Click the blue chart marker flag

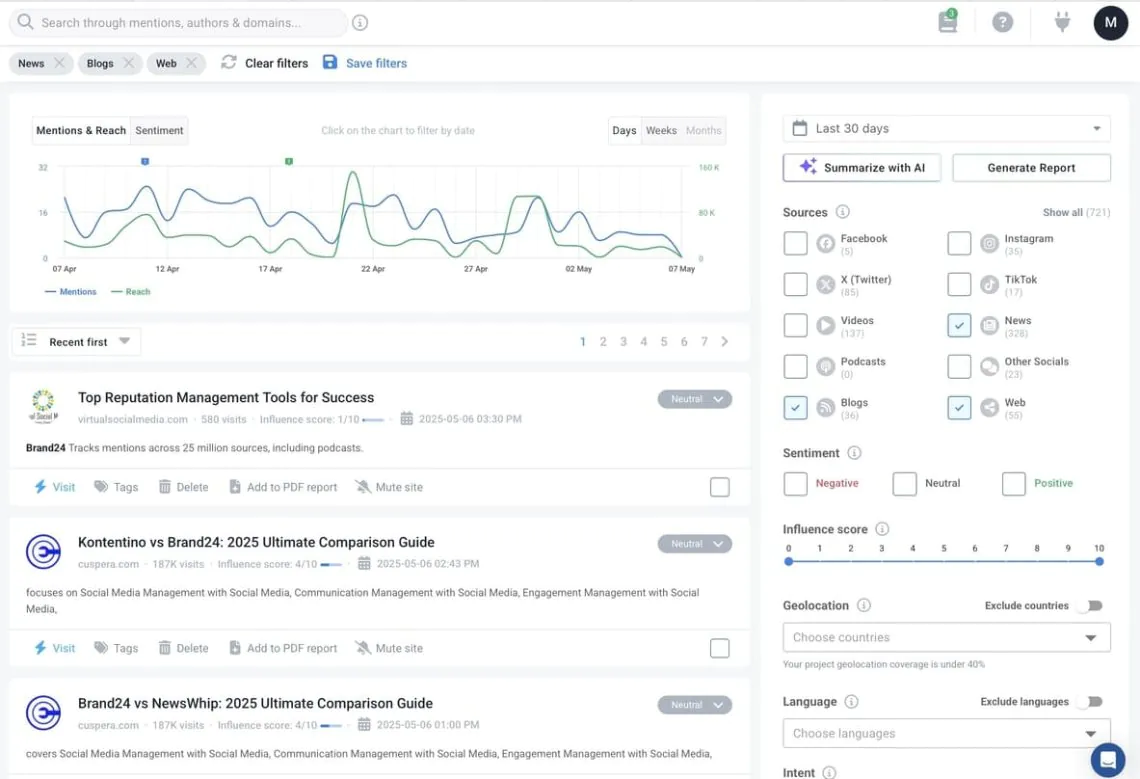pyautogui.click(x=145, y=161)
